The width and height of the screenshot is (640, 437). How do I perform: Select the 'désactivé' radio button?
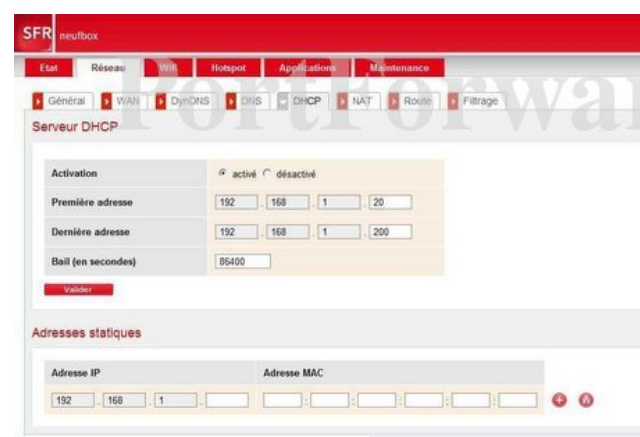(x=267, y=174)
